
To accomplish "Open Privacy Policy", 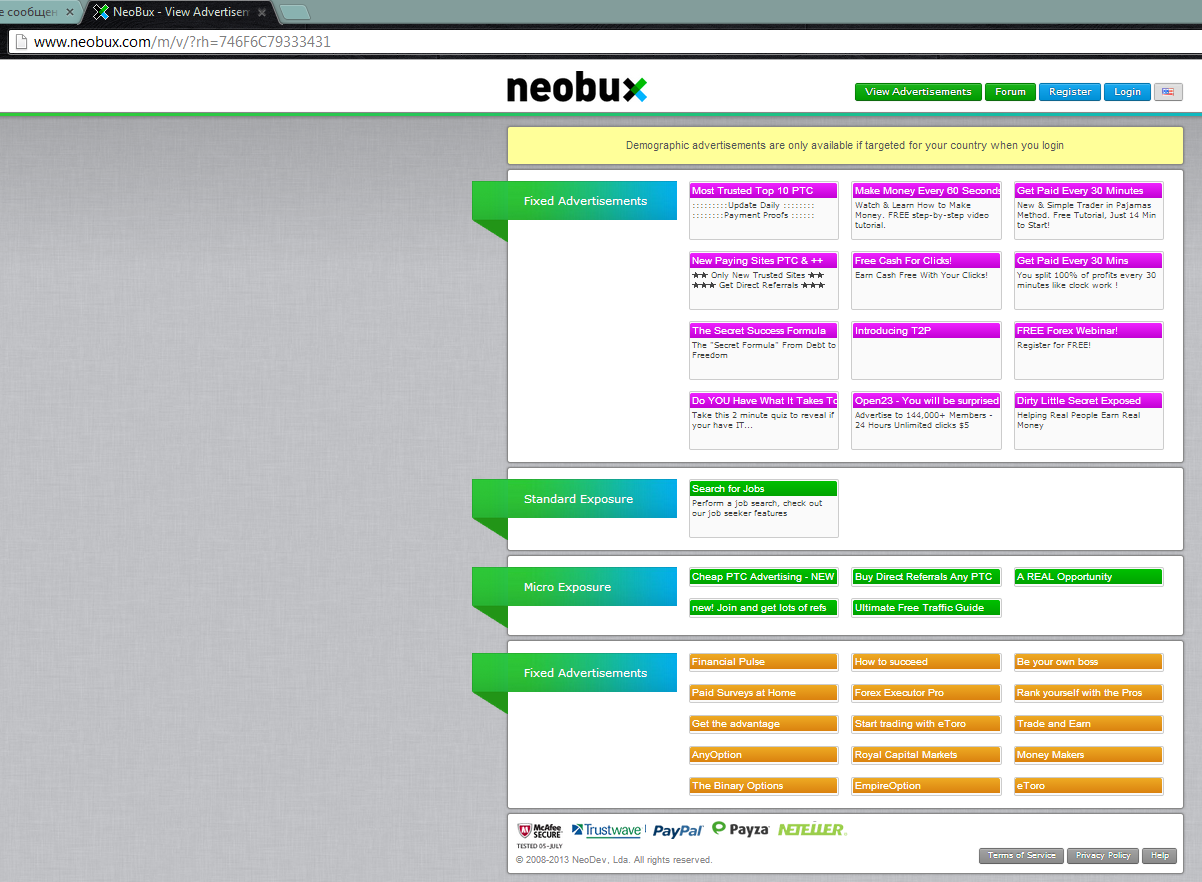I will [1103, 856].
